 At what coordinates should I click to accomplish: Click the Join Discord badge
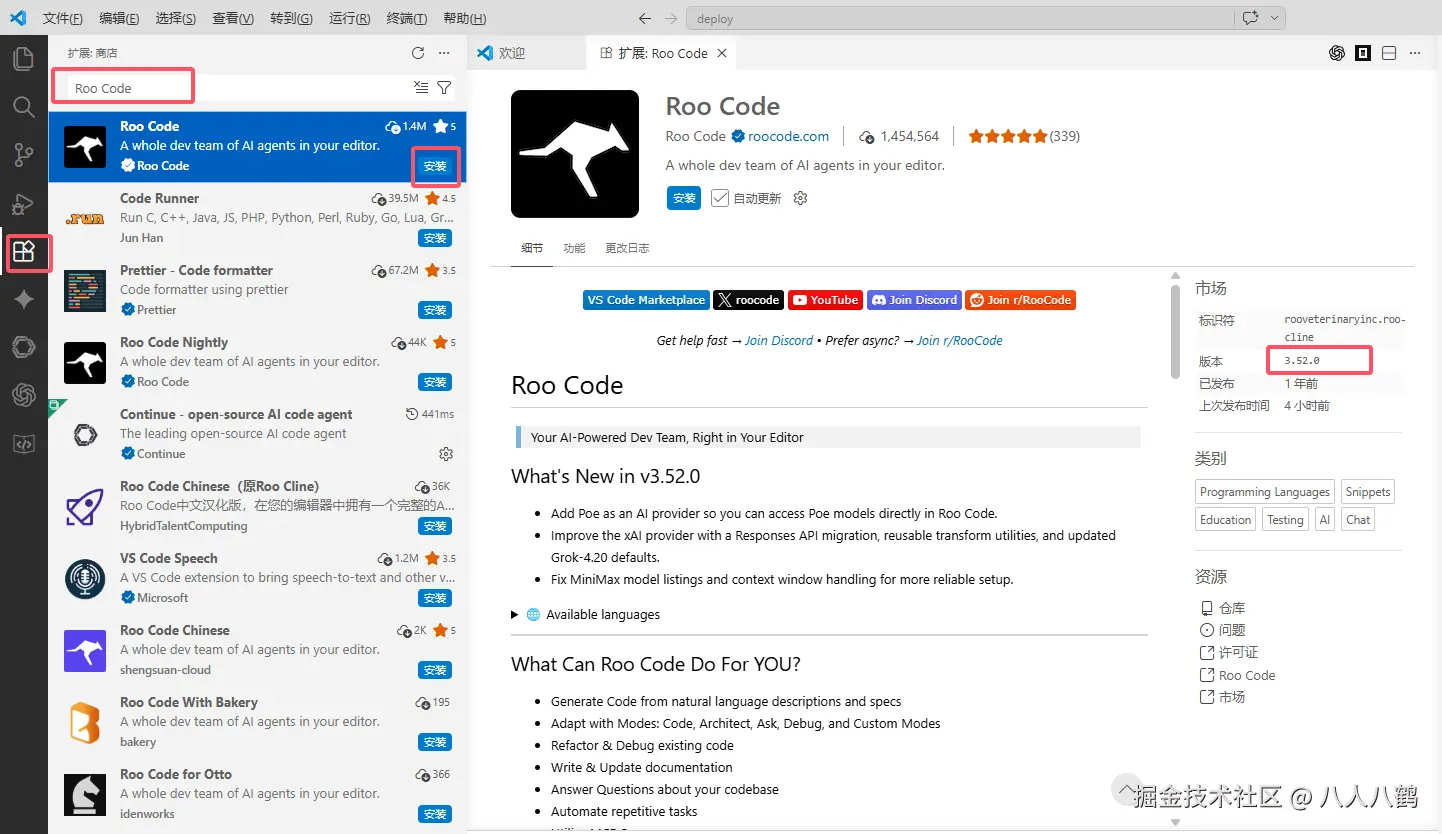coord(914,300)
